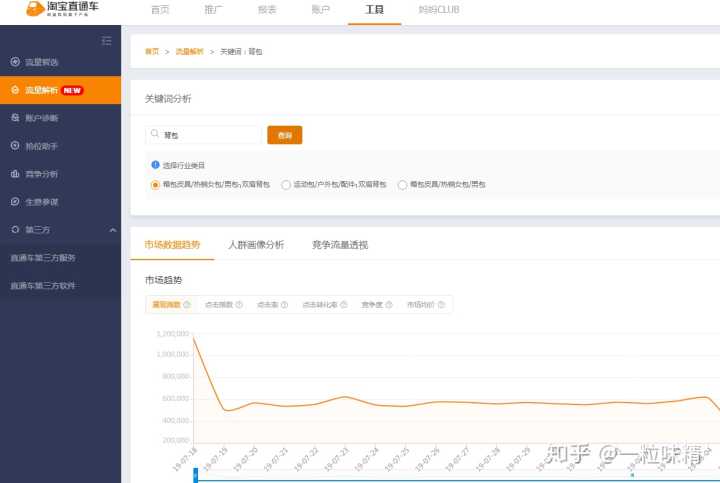
Task: Click the magnifier icon in keyword search box
Action: tap(155, 134)
